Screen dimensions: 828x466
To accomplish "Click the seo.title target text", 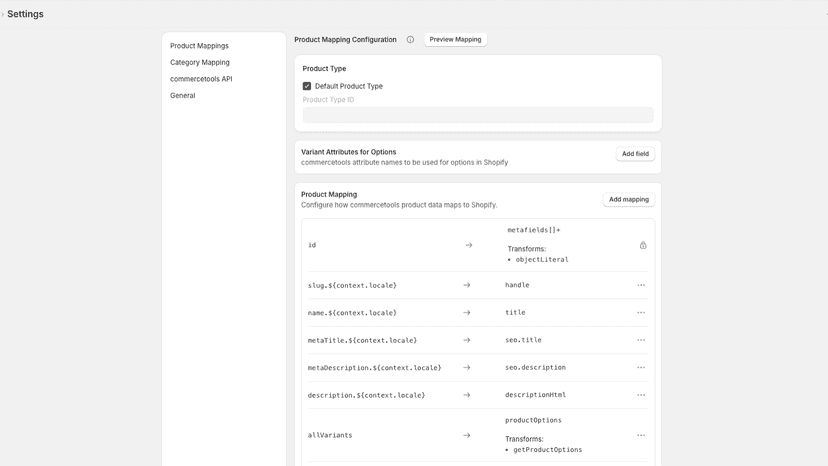I will (x=523, y=340).
